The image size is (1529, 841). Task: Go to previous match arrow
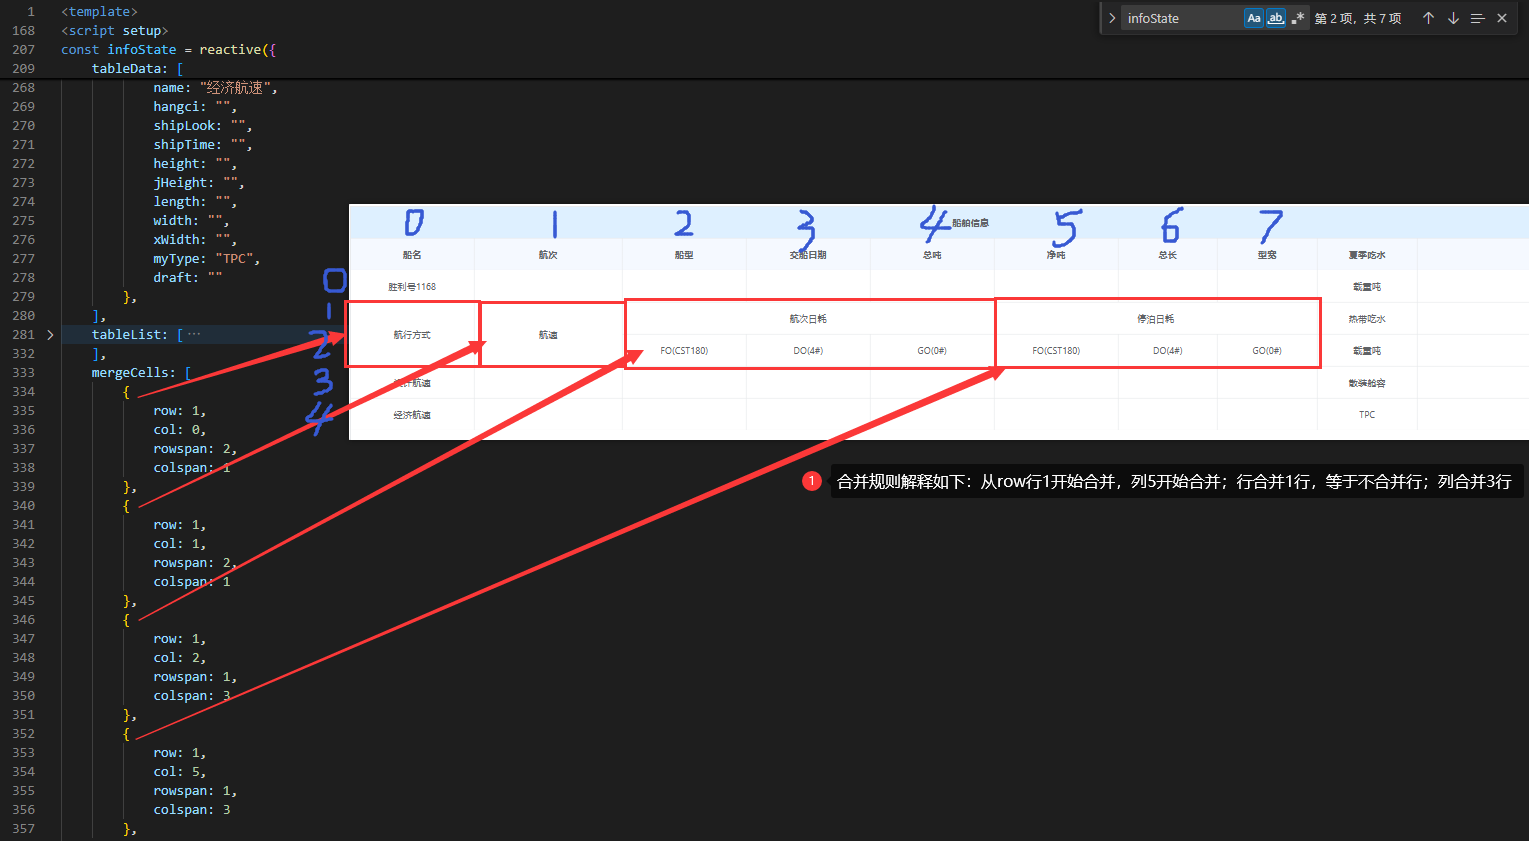pos(1428,18)
